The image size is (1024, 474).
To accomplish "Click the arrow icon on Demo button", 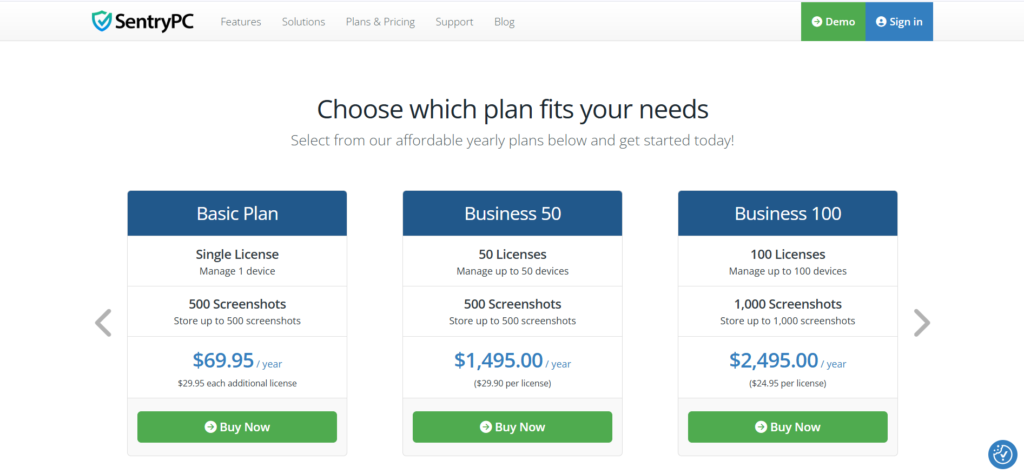I will (x=816, y=22).
